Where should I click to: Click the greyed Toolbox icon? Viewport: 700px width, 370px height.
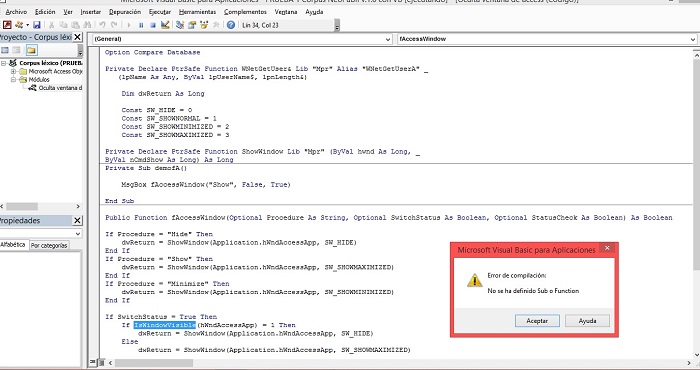pos(216,25)
